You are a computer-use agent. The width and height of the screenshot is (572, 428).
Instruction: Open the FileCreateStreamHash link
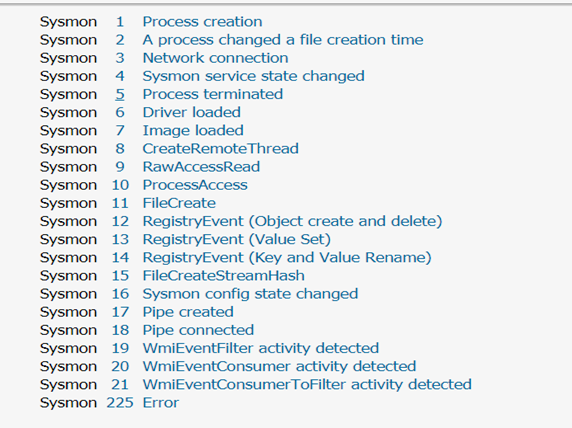pyautogui.click(x=224, y=275)
